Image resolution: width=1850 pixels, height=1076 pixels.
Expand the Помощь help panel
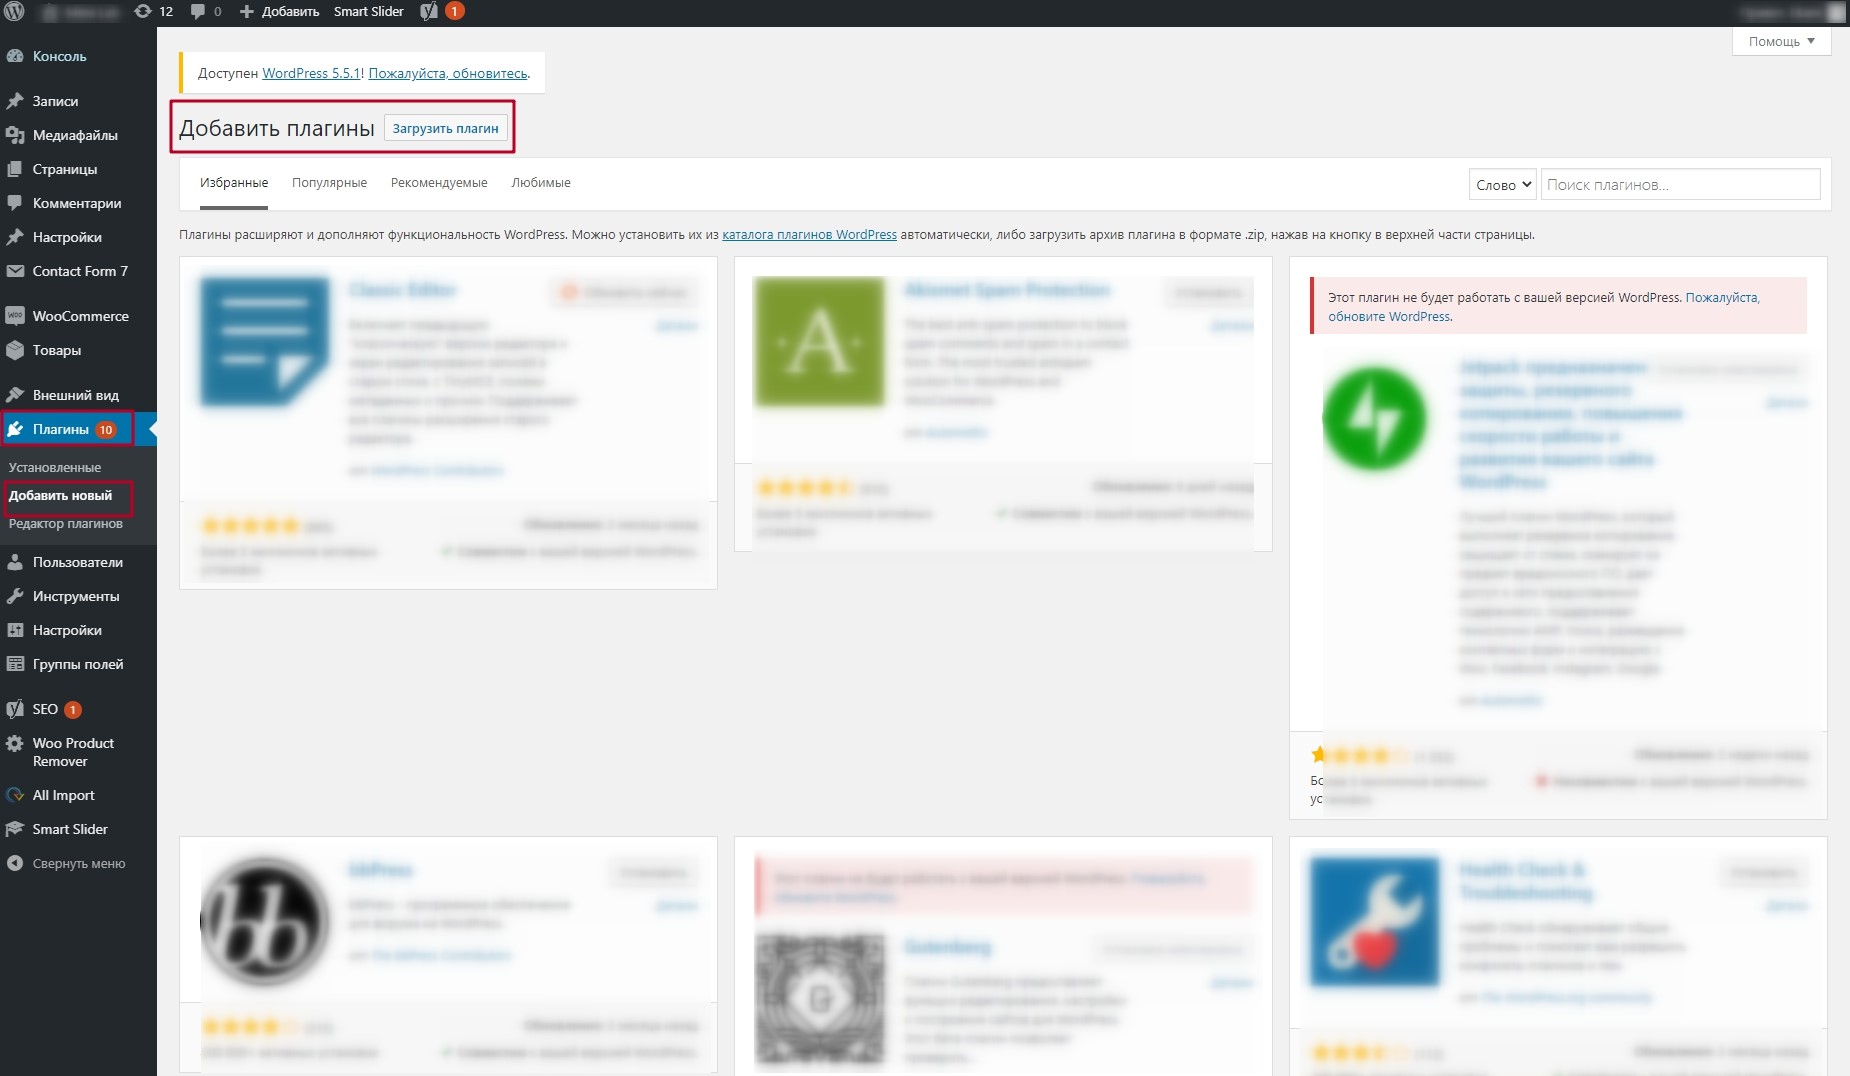pos(1781,41)
